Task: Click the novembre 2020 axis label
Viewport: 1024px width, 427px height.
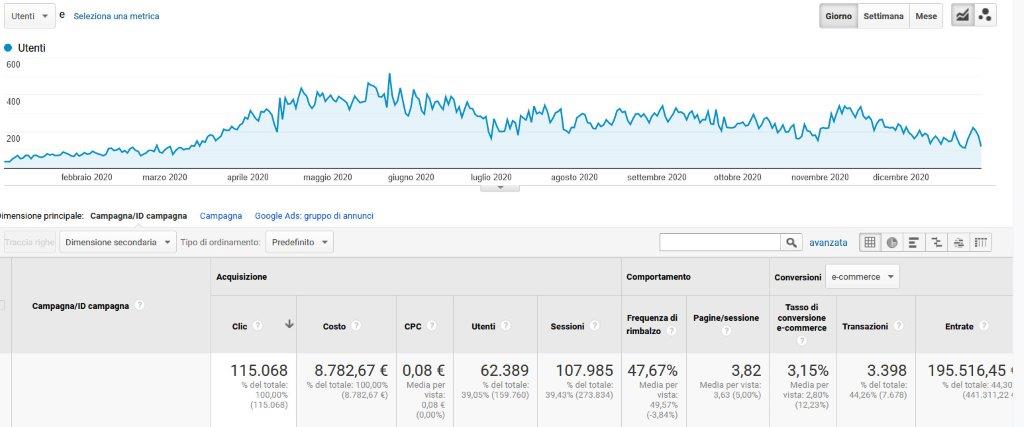Action: (820, 177)
